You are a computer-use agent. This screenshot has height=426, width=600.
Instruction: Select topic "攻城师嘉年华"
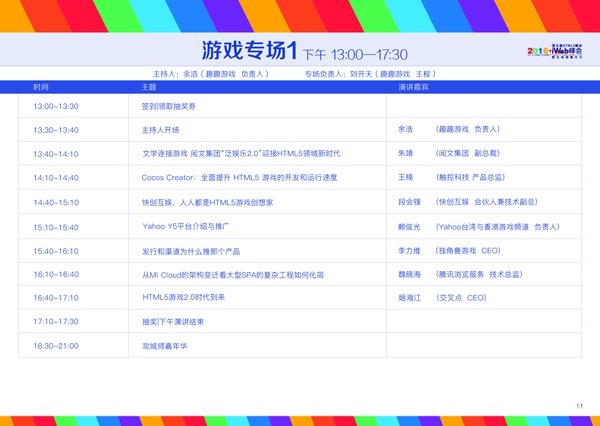(x=165, y=346)
